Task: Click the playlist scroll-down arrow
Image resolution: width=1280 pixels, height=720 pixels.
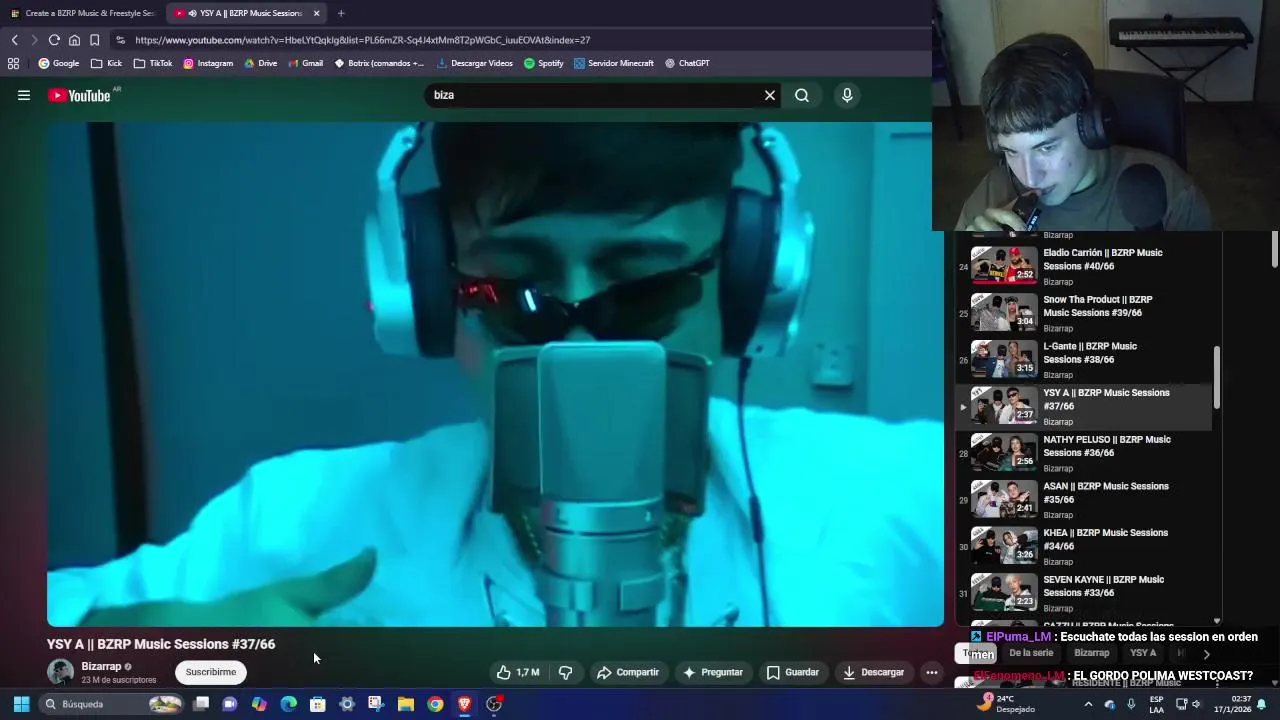Action: pos(1217,621)
